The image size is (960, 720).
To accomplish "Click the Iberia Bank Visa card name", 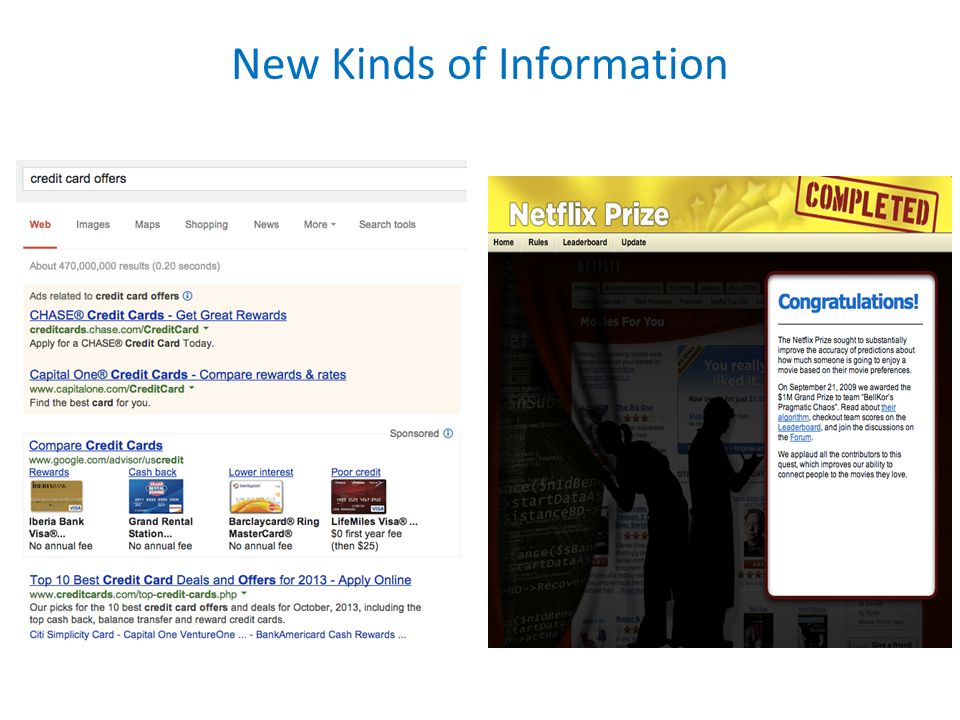I will coord(56,527).
